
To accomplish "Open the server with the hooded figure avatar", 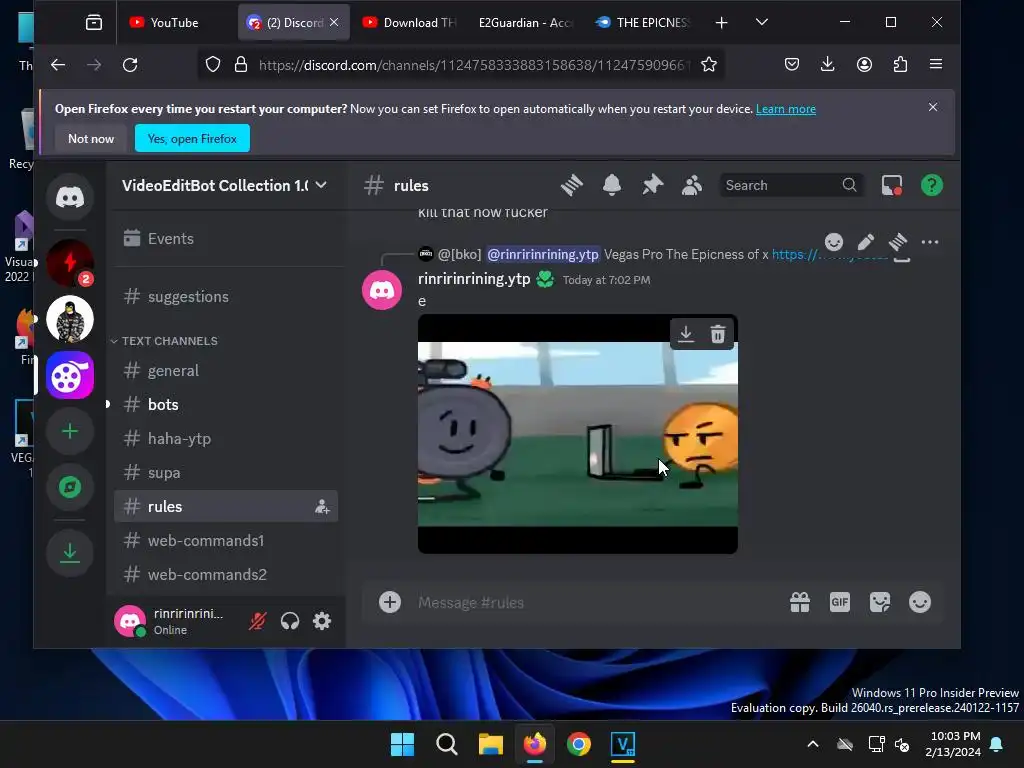I will click(x=70, y=319).
